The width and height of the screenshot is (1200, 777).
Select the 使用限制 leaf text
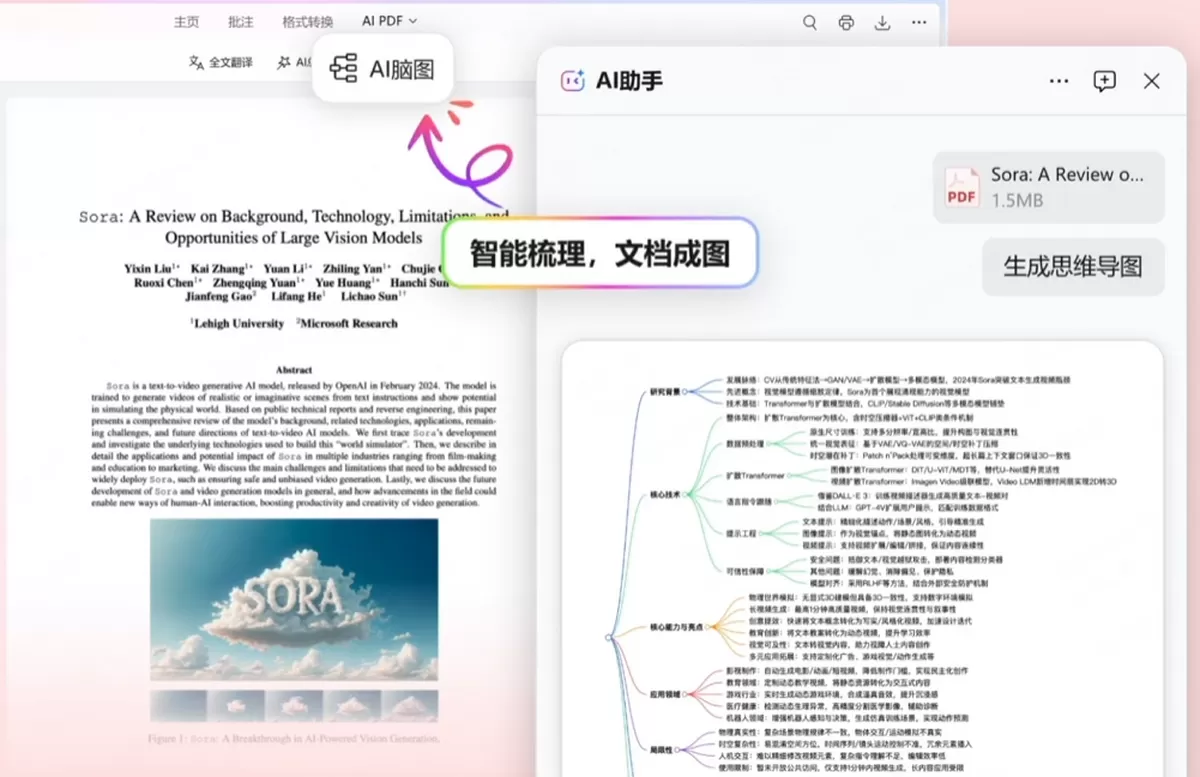[842, 769]
